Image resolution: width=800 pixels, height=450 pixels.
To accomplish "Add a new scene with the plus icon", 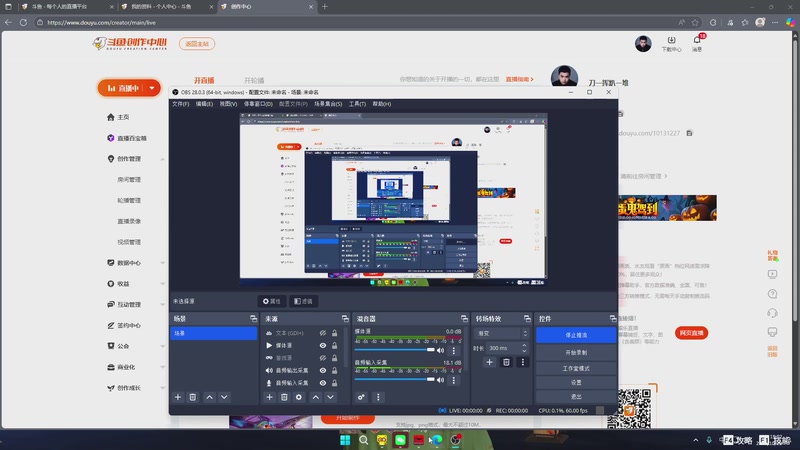I will point(178,397).
